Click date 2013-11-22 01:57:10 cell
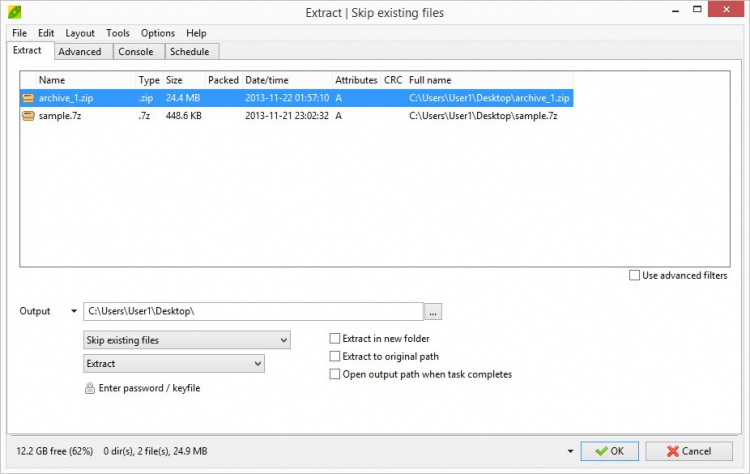Image resolution: width=750 pixels, height=474 pixels. 287,98
